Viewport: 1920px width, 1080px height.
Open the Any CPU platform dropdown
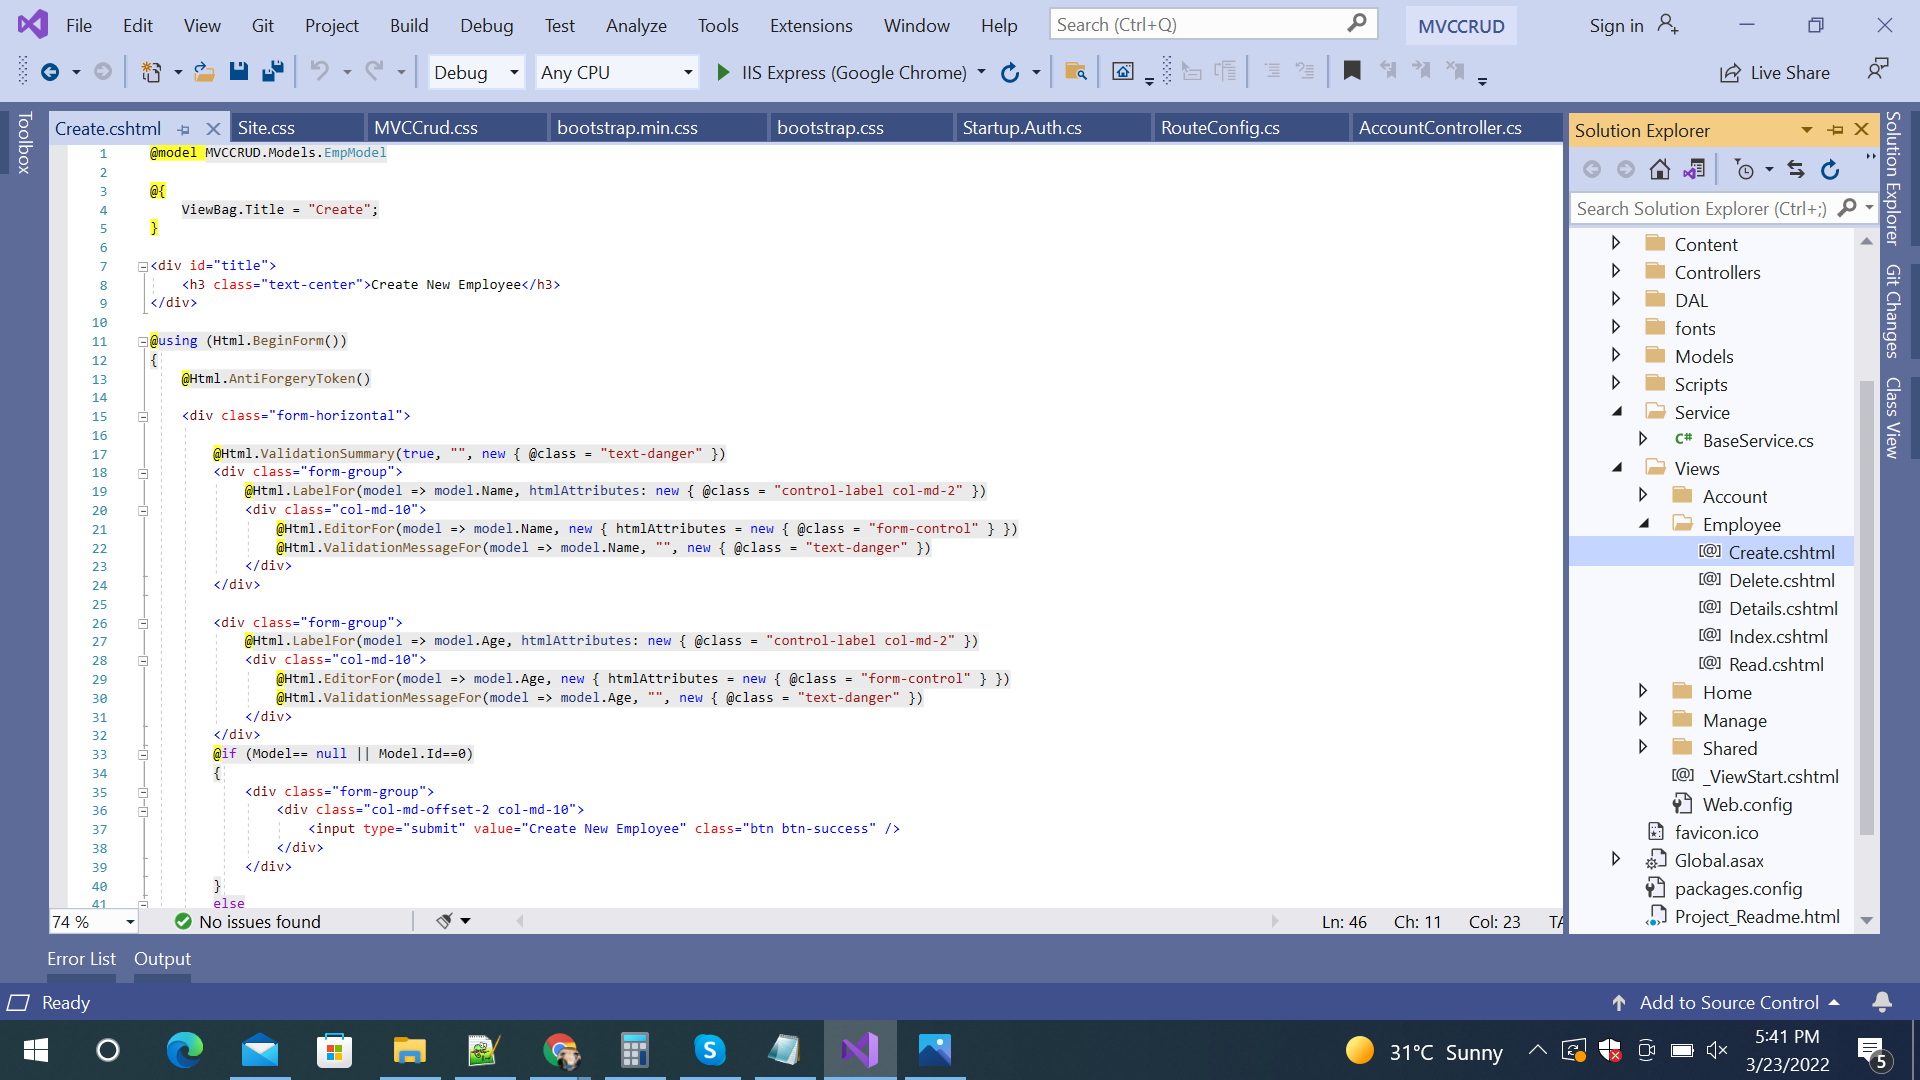[687, 72]
